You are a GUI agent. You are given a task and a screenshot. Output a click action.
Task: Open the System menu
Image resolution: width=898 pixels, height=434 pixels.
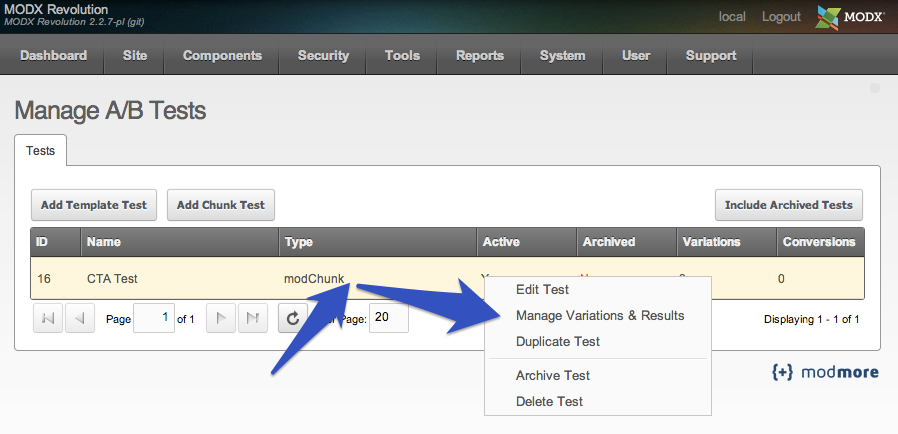[x=562, y=56]
